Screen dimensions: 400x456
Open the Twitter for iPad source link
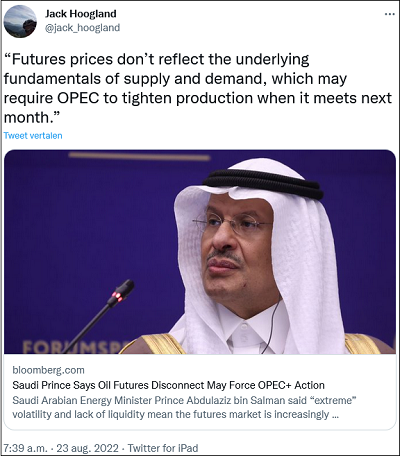pos(163,448)
